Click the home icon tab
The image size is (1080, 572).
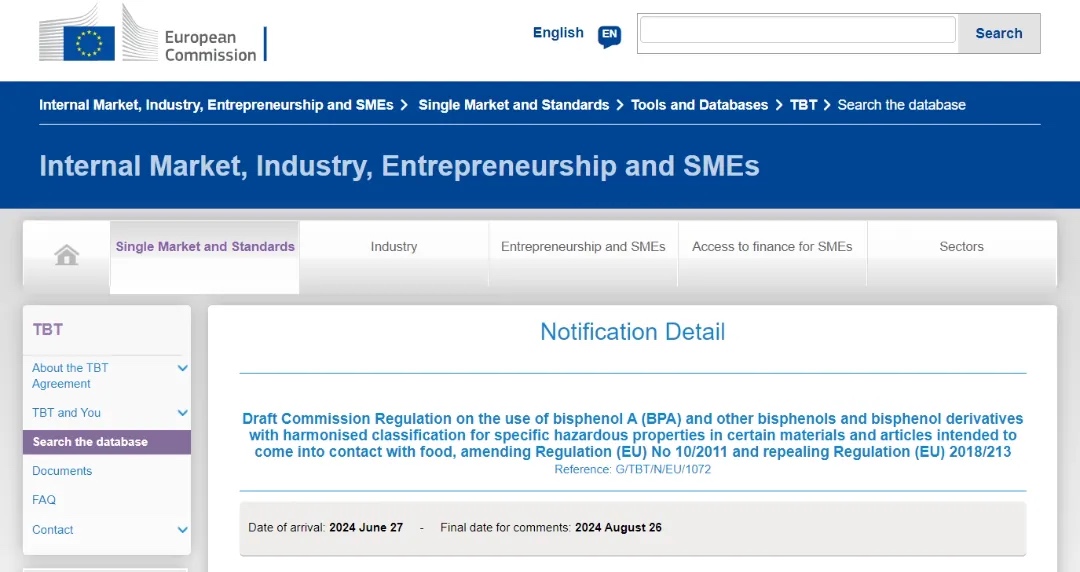67,256
